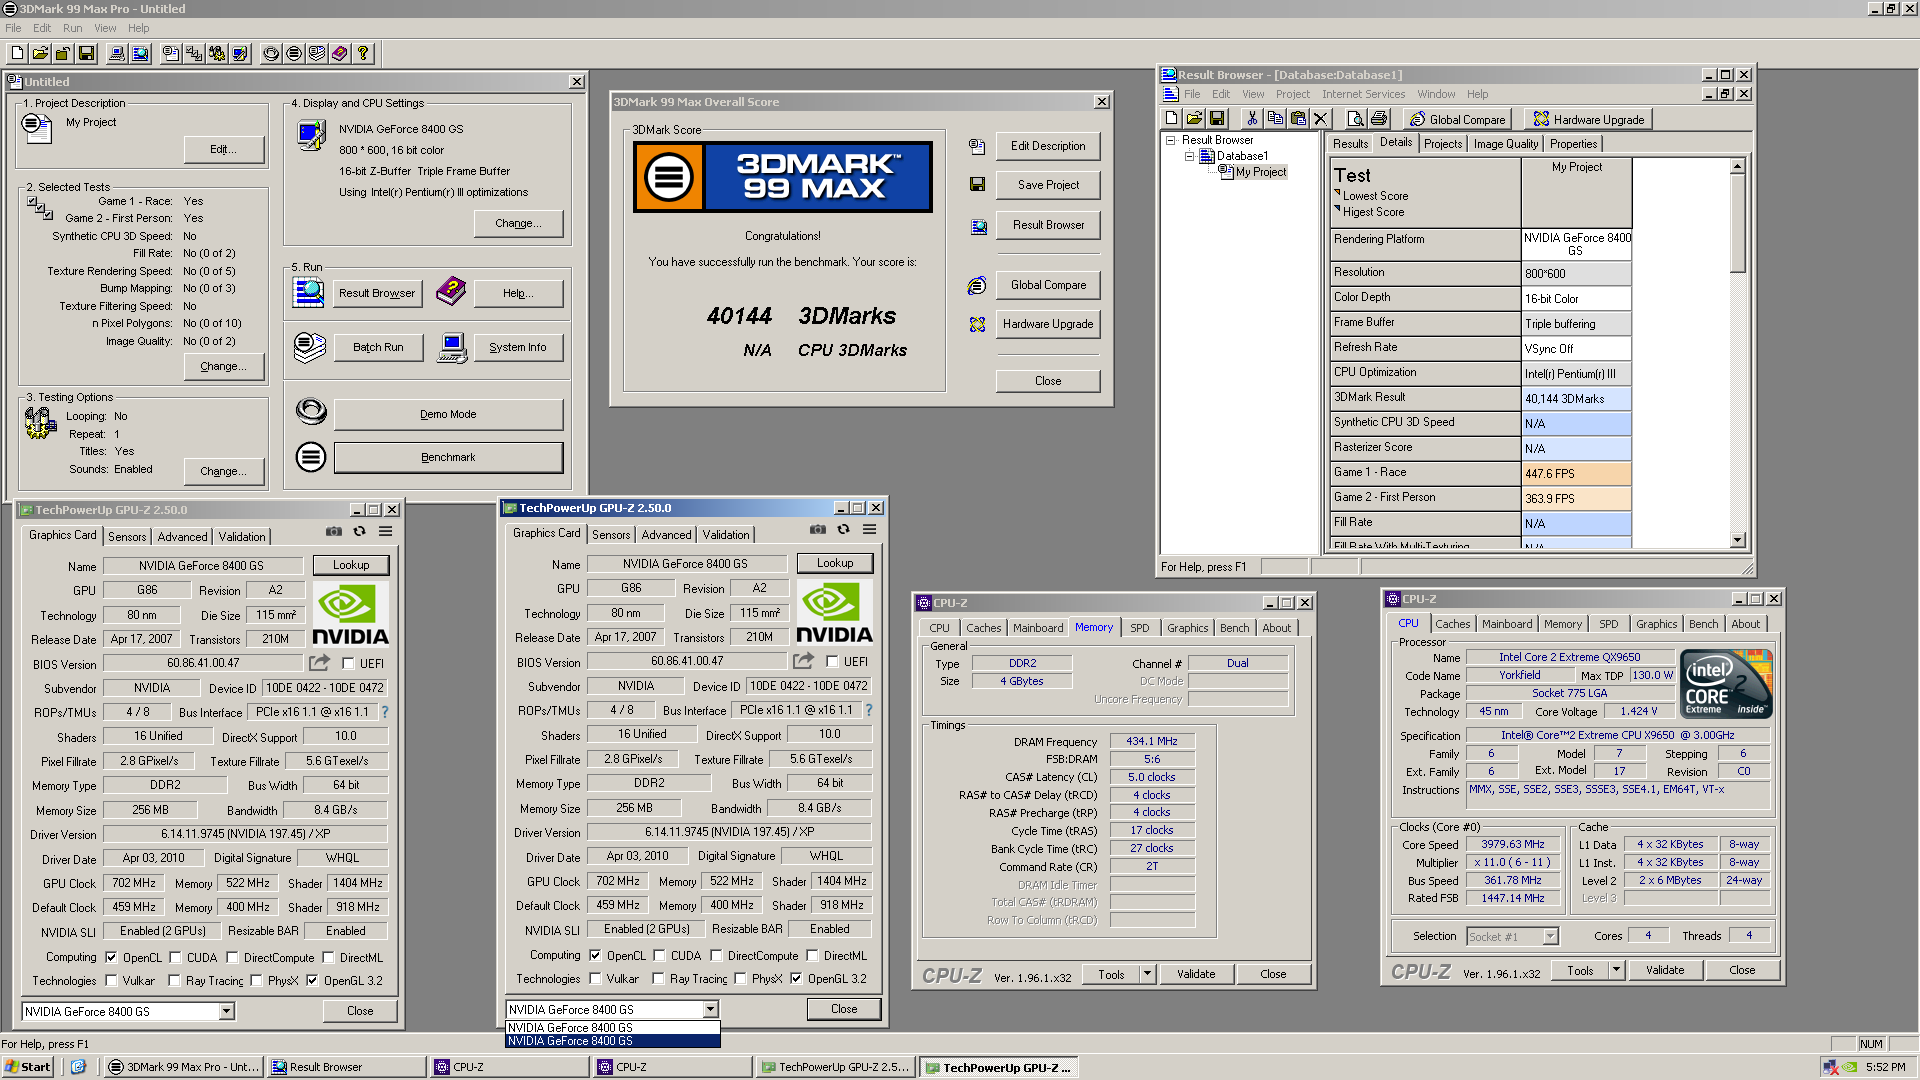Click Delete X icon in Result Browser toolbar

[x=1320, y=119]
